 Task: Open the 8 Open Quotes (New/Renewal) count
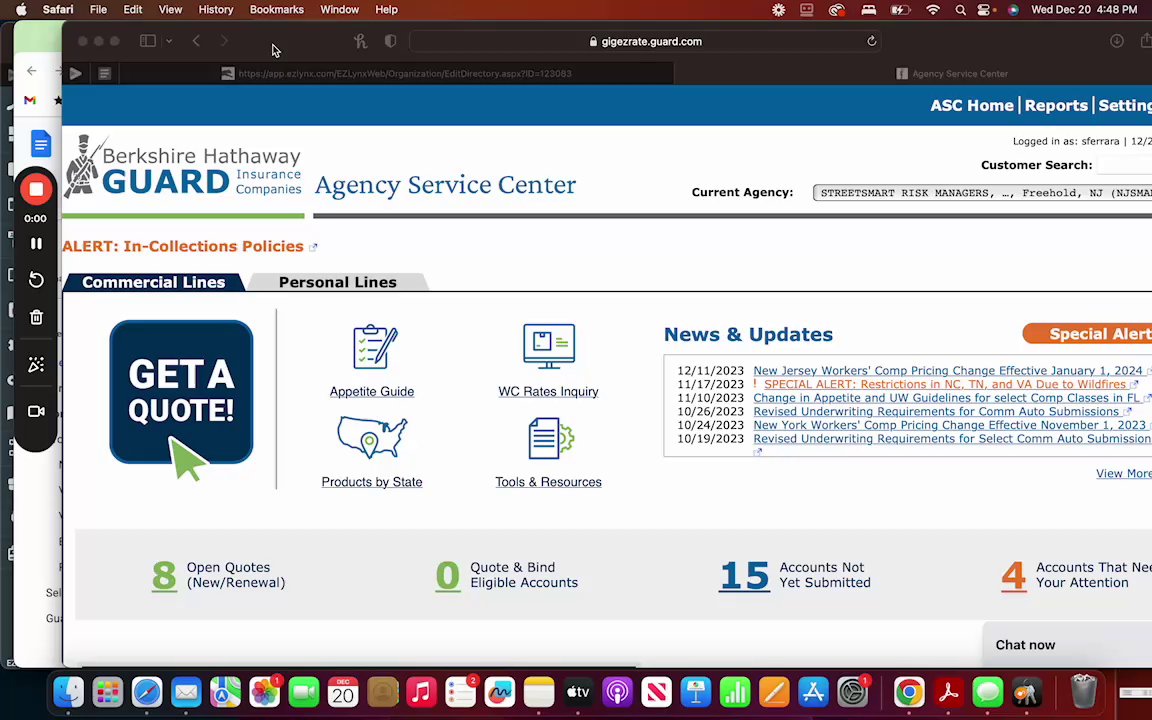pyautogui.click(x=164, y=575)
